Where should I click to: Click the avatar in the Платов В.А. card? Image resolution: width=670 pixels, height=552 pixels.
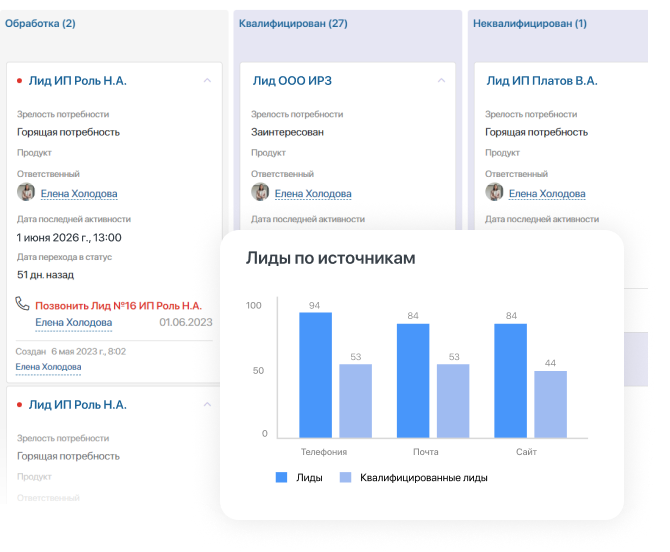pos(494,192)
